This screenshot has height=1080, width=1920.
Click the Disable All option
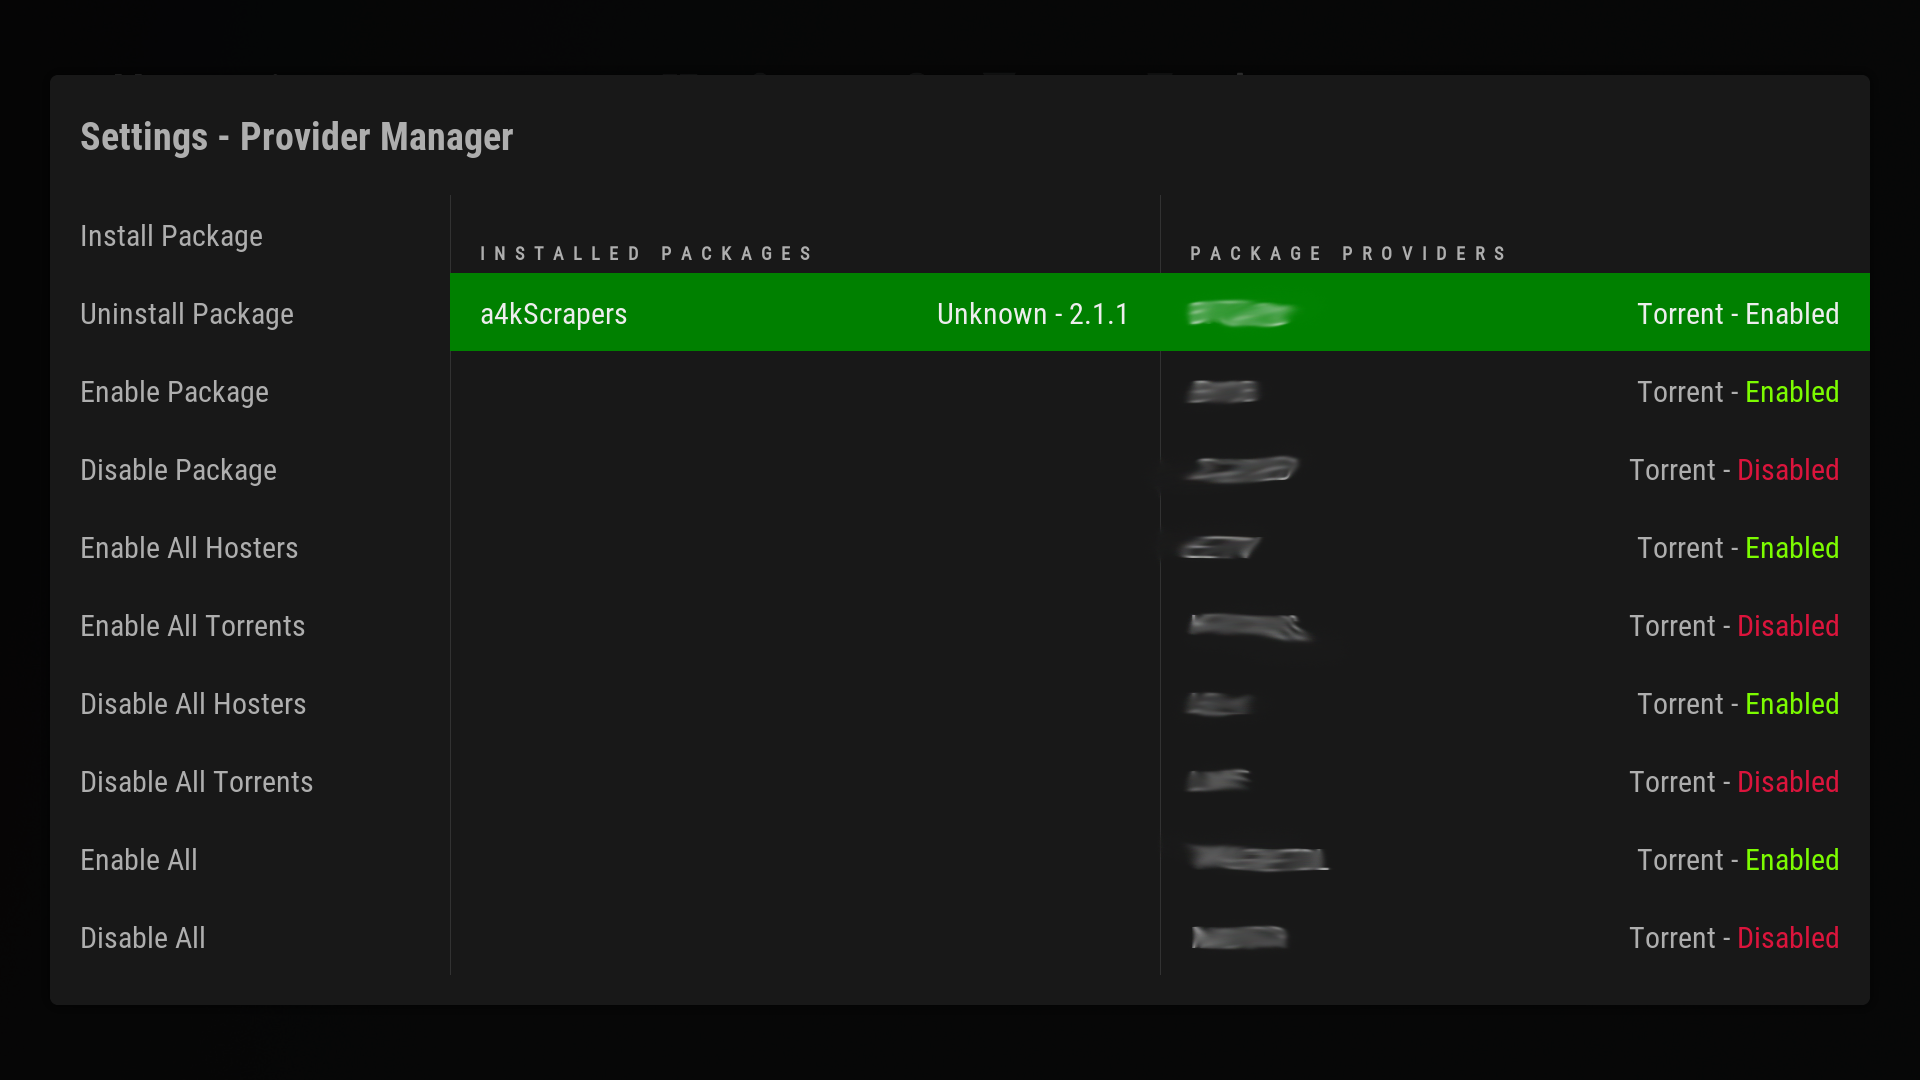pyautogui.click(x=143, y=938)
